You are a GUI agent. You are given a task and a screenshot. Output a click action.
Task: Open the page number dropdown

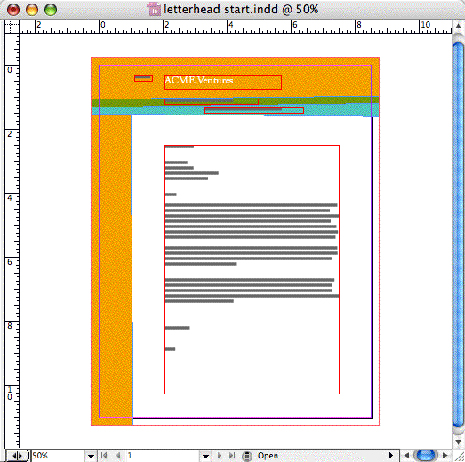point(206,456)
